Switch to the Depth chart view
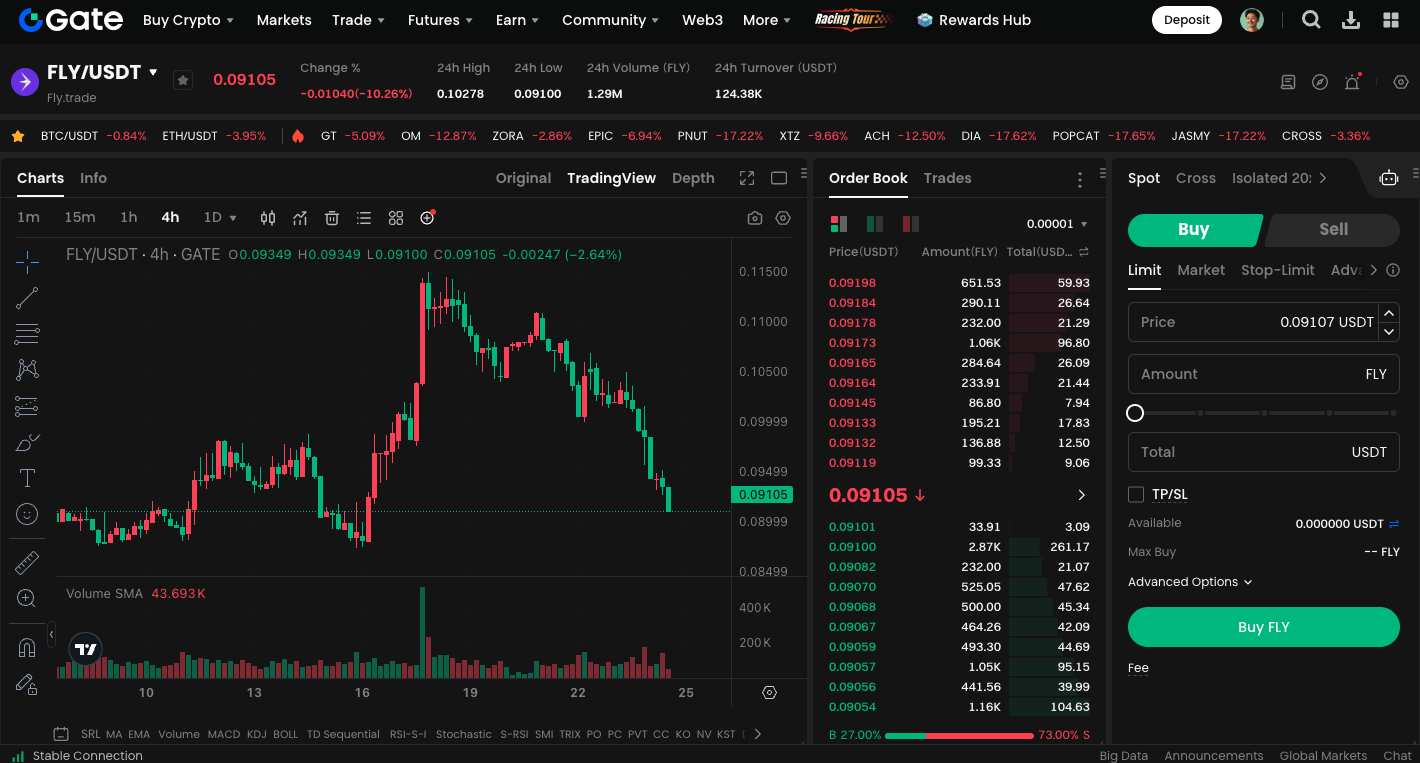The image size is (1420, 763). (x=693, y=178)
